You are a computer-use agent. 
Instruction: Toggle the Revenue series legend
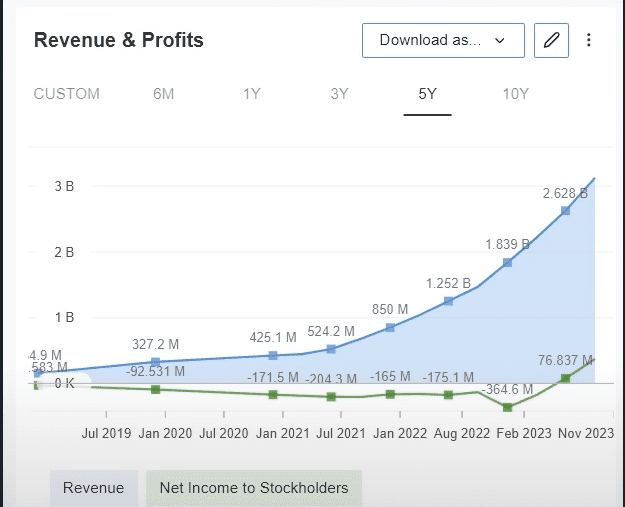pyautogui.click(x=94, y=488)
